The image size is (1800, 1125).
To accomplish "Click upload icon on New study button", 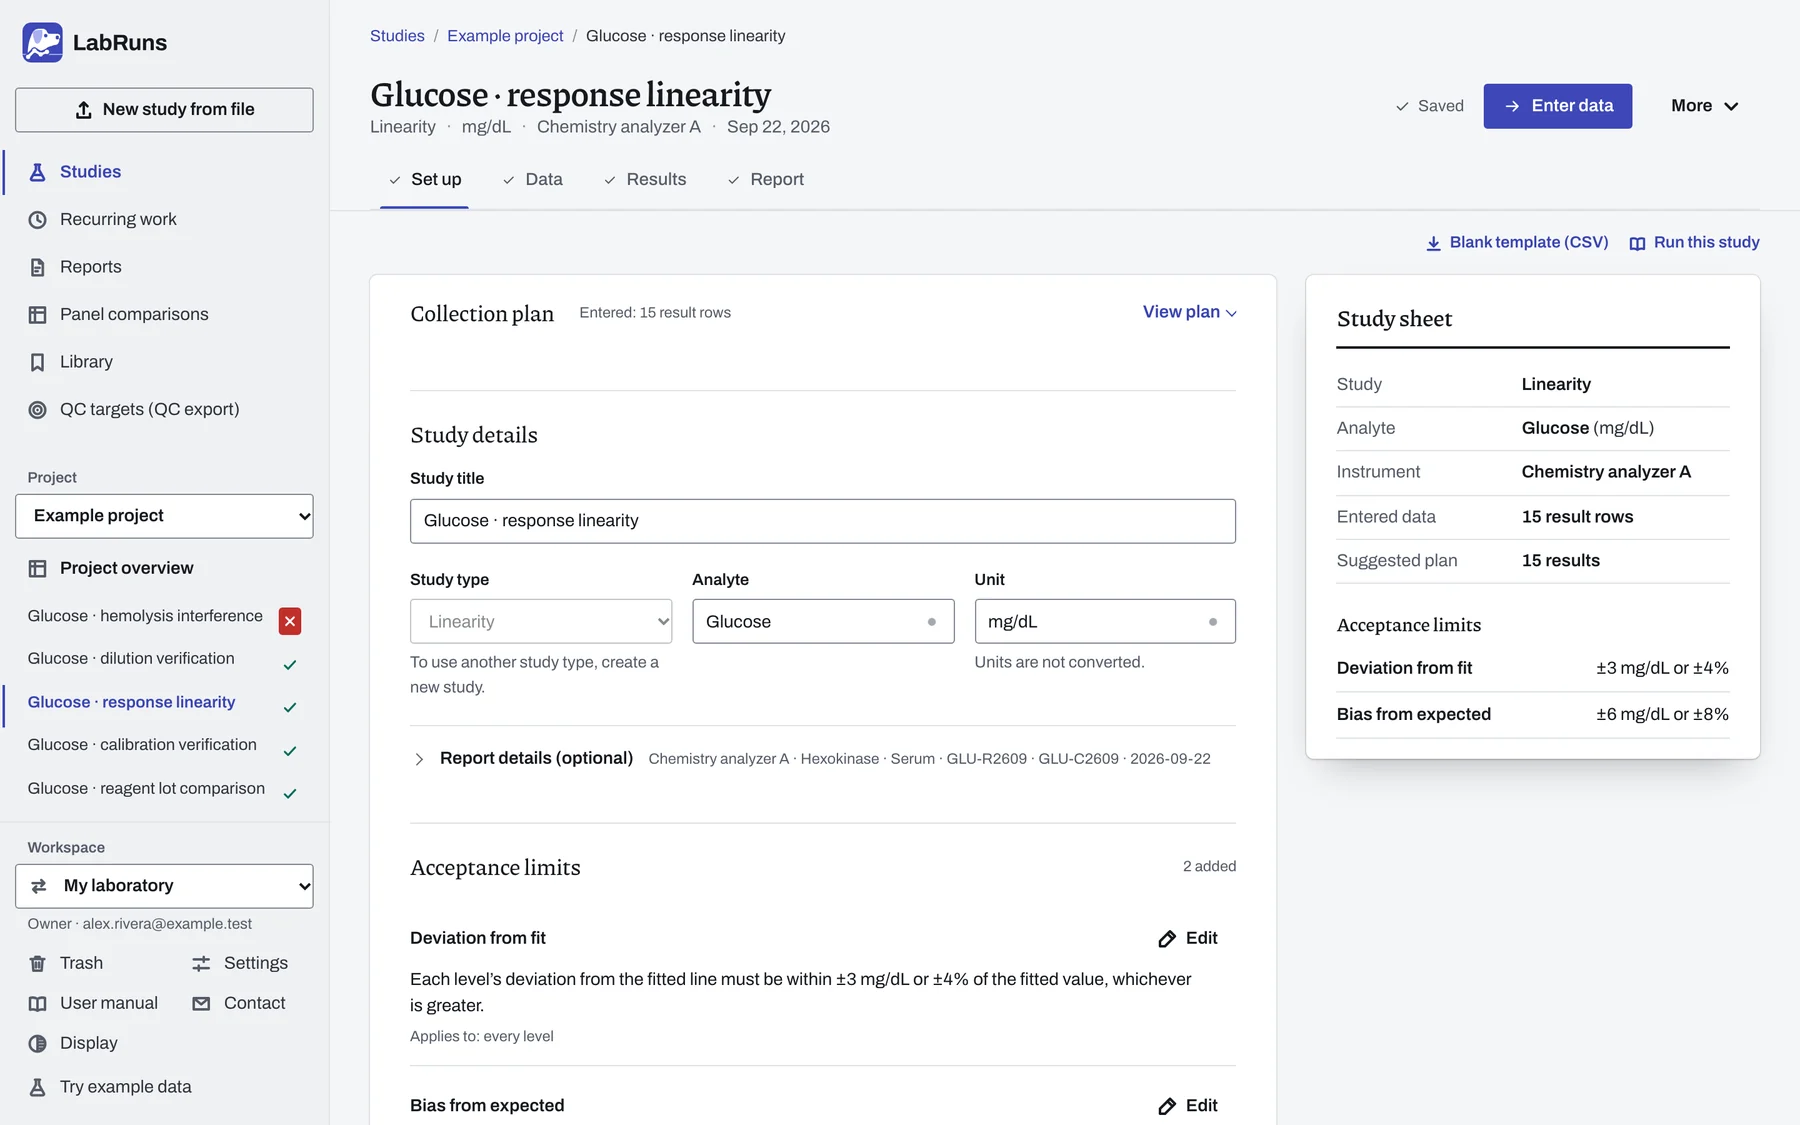I will point(84,110).
